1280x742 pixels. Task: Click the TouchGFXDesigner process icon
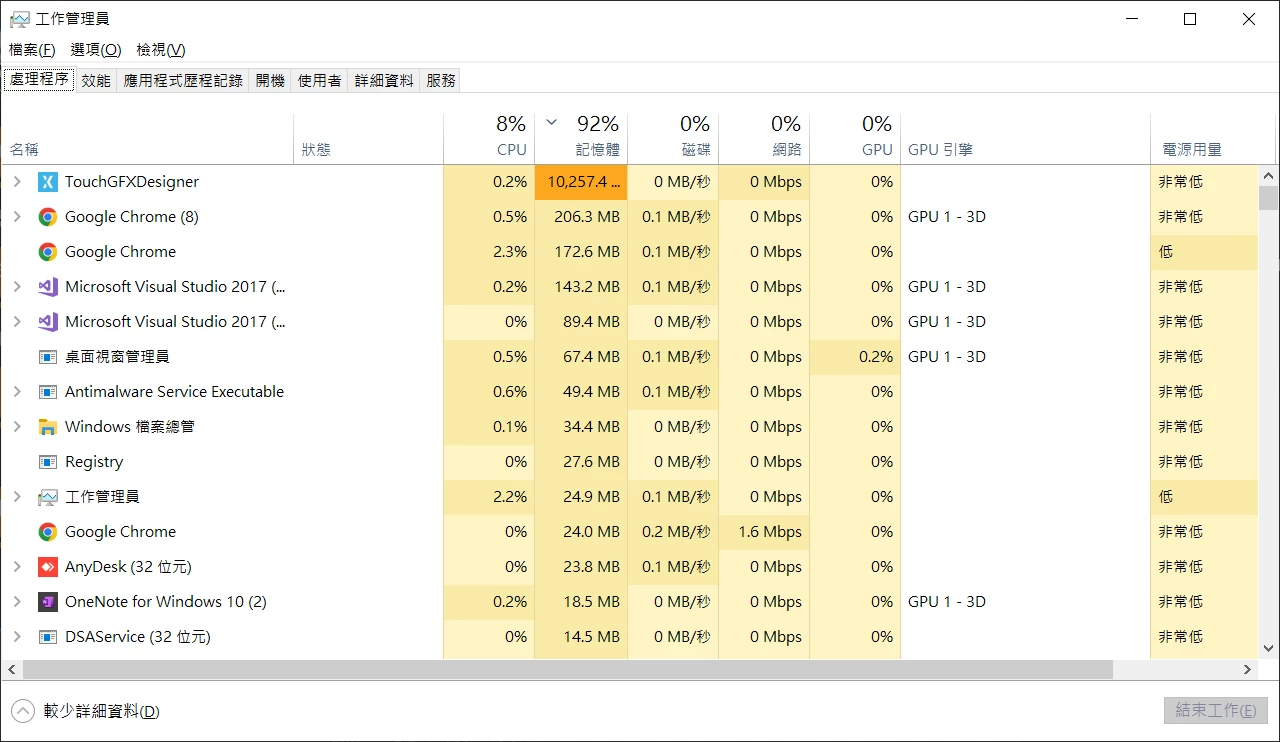point(47,182)
